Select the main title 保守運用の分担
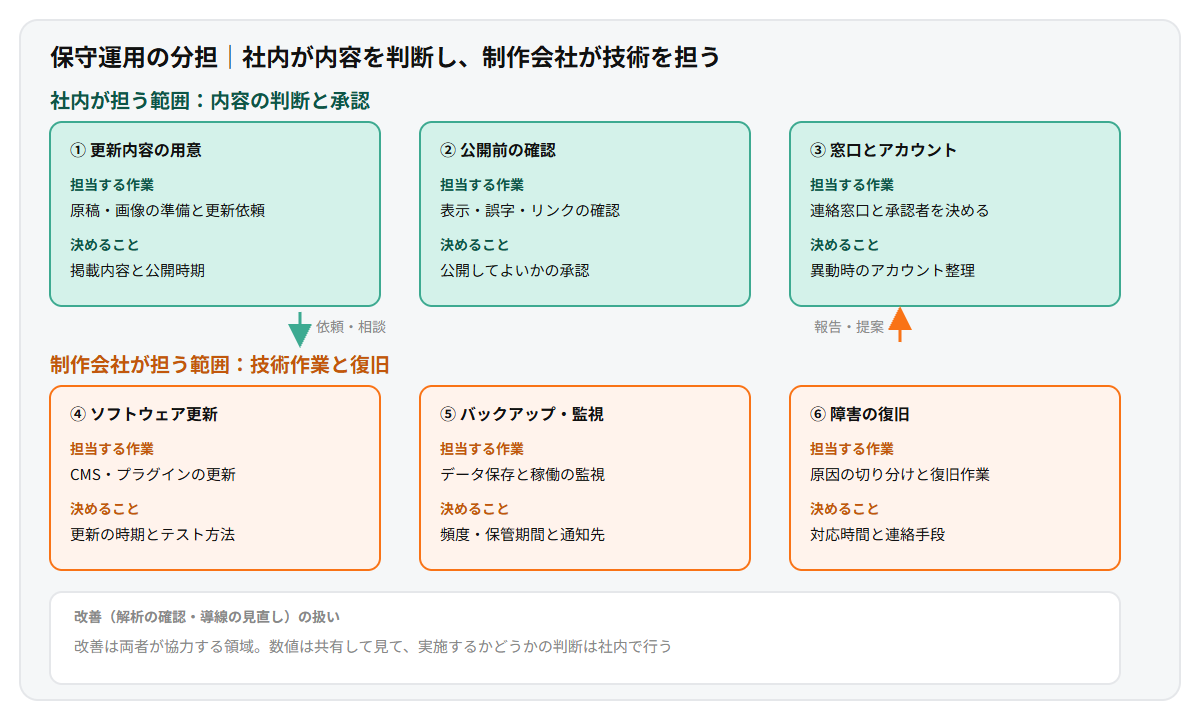 [x=134, y=57]
